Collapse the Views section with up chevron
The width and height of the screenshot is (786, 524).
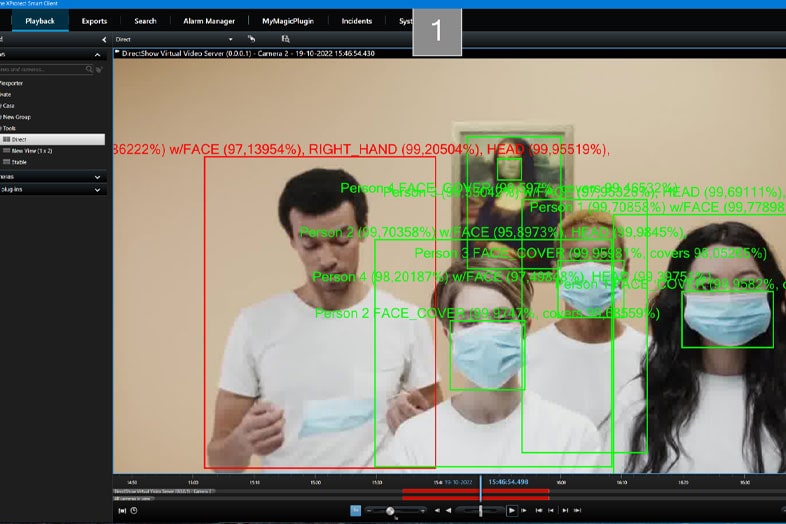click(97, 55)
